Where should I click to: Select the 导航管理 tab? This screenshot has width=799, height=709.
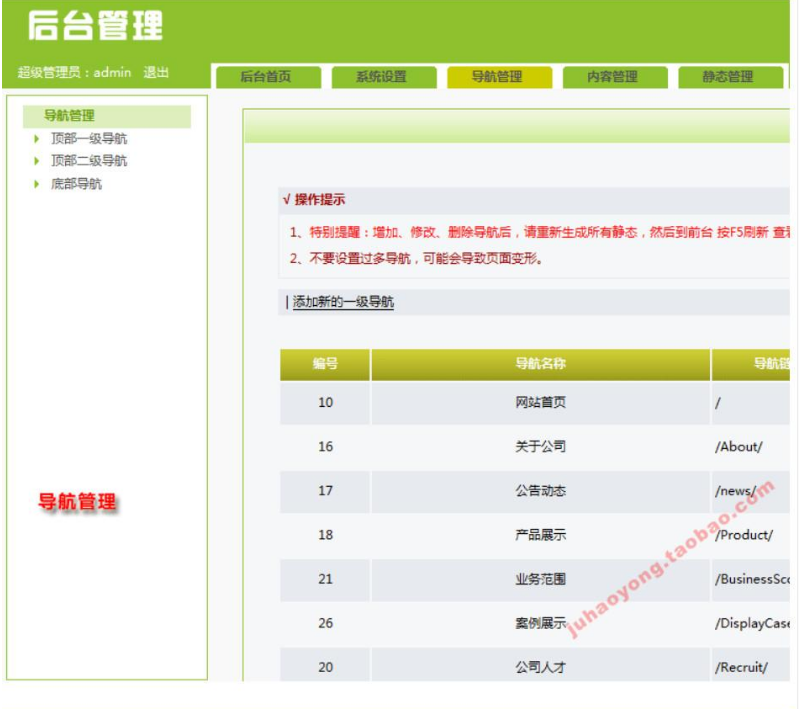click(498, 77)
